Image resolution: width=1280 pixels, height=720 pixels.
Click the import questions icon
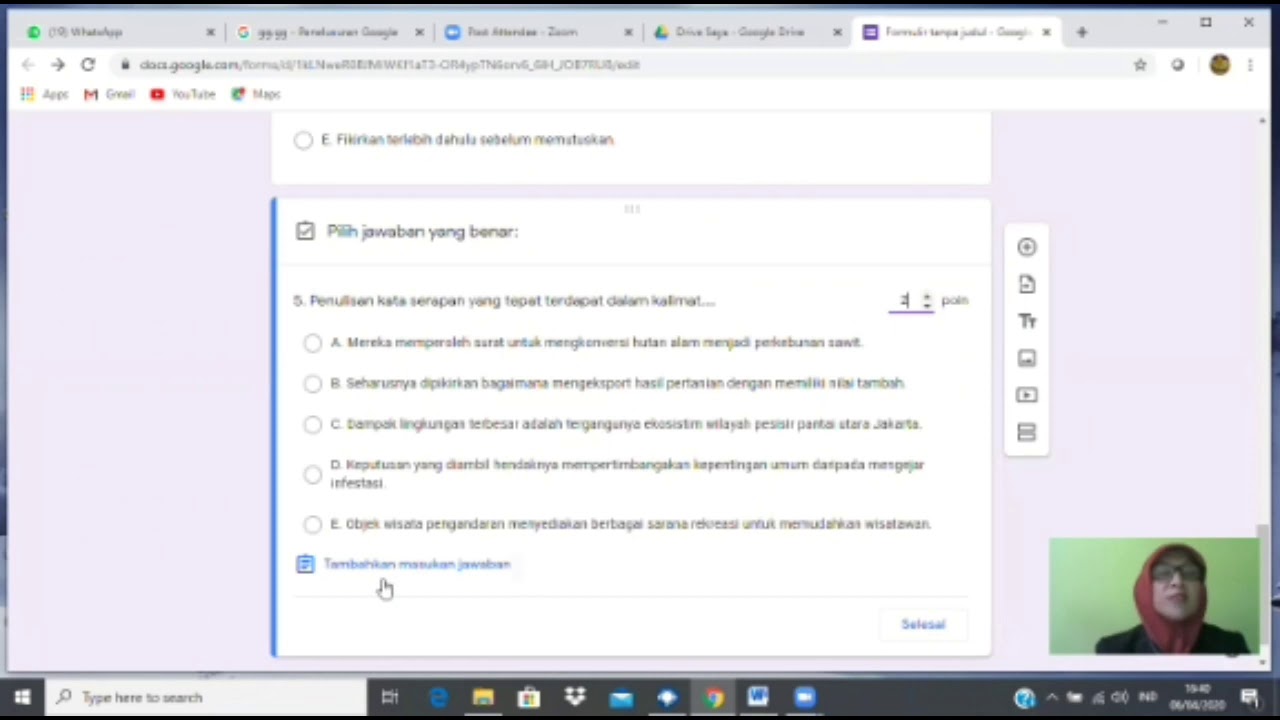click(x=1027, y=284)
